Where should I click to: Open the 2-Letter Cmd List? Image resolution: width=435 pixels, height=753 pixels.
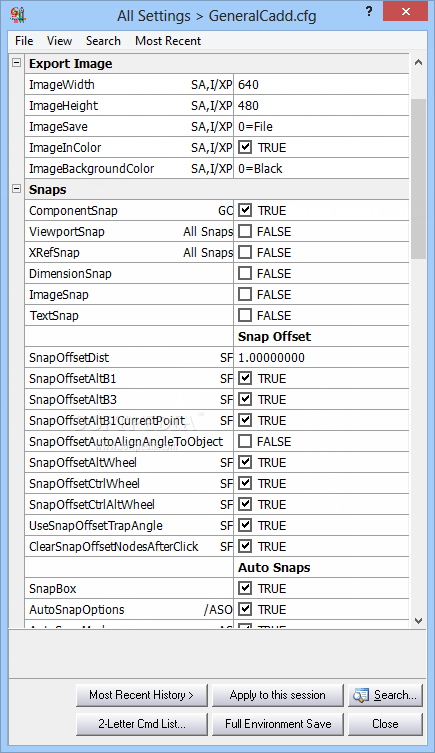pos(142,724)
